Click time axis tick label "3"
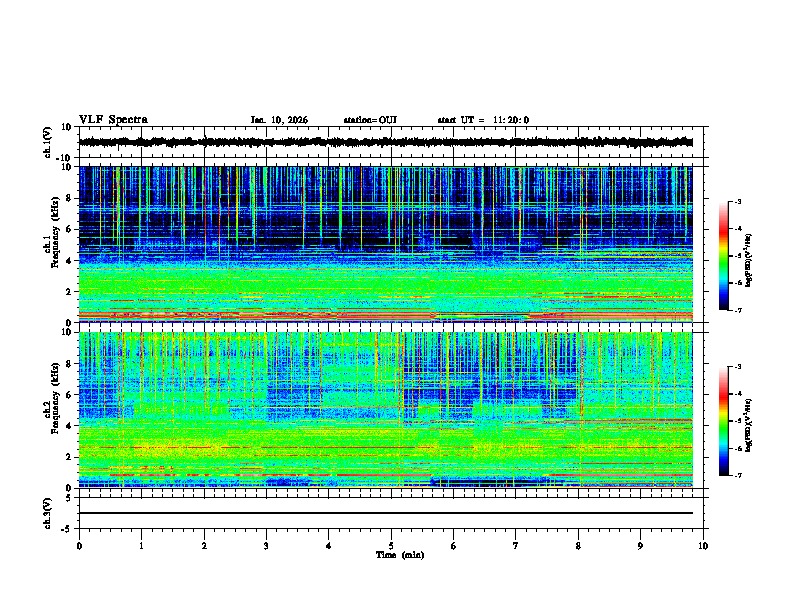792x612 pixels. point(266,546)
